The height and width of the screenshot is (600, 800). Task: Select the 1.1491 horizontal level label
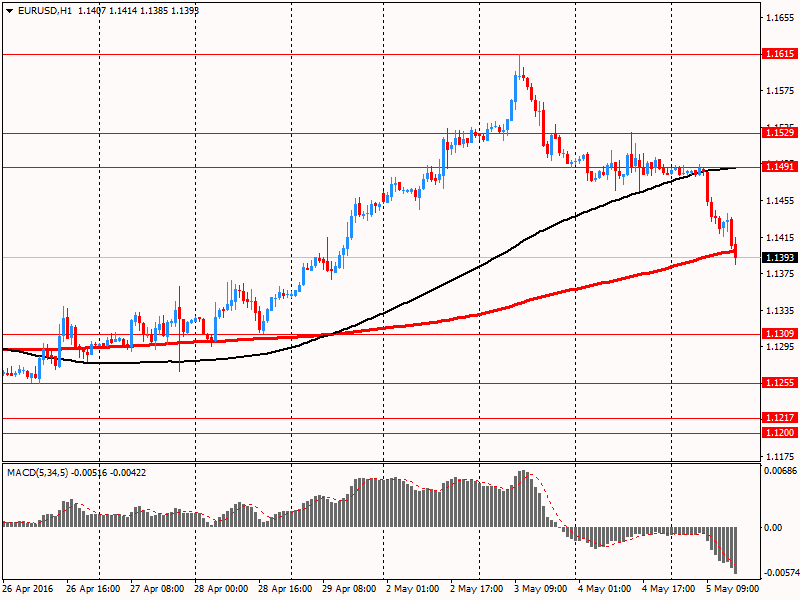[780, 166]
